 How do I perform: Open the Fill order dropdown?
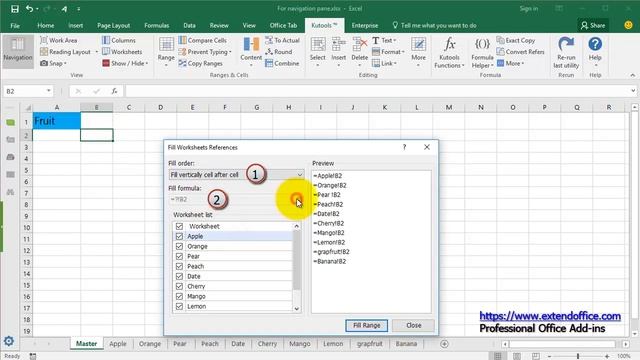click(236, 175)
